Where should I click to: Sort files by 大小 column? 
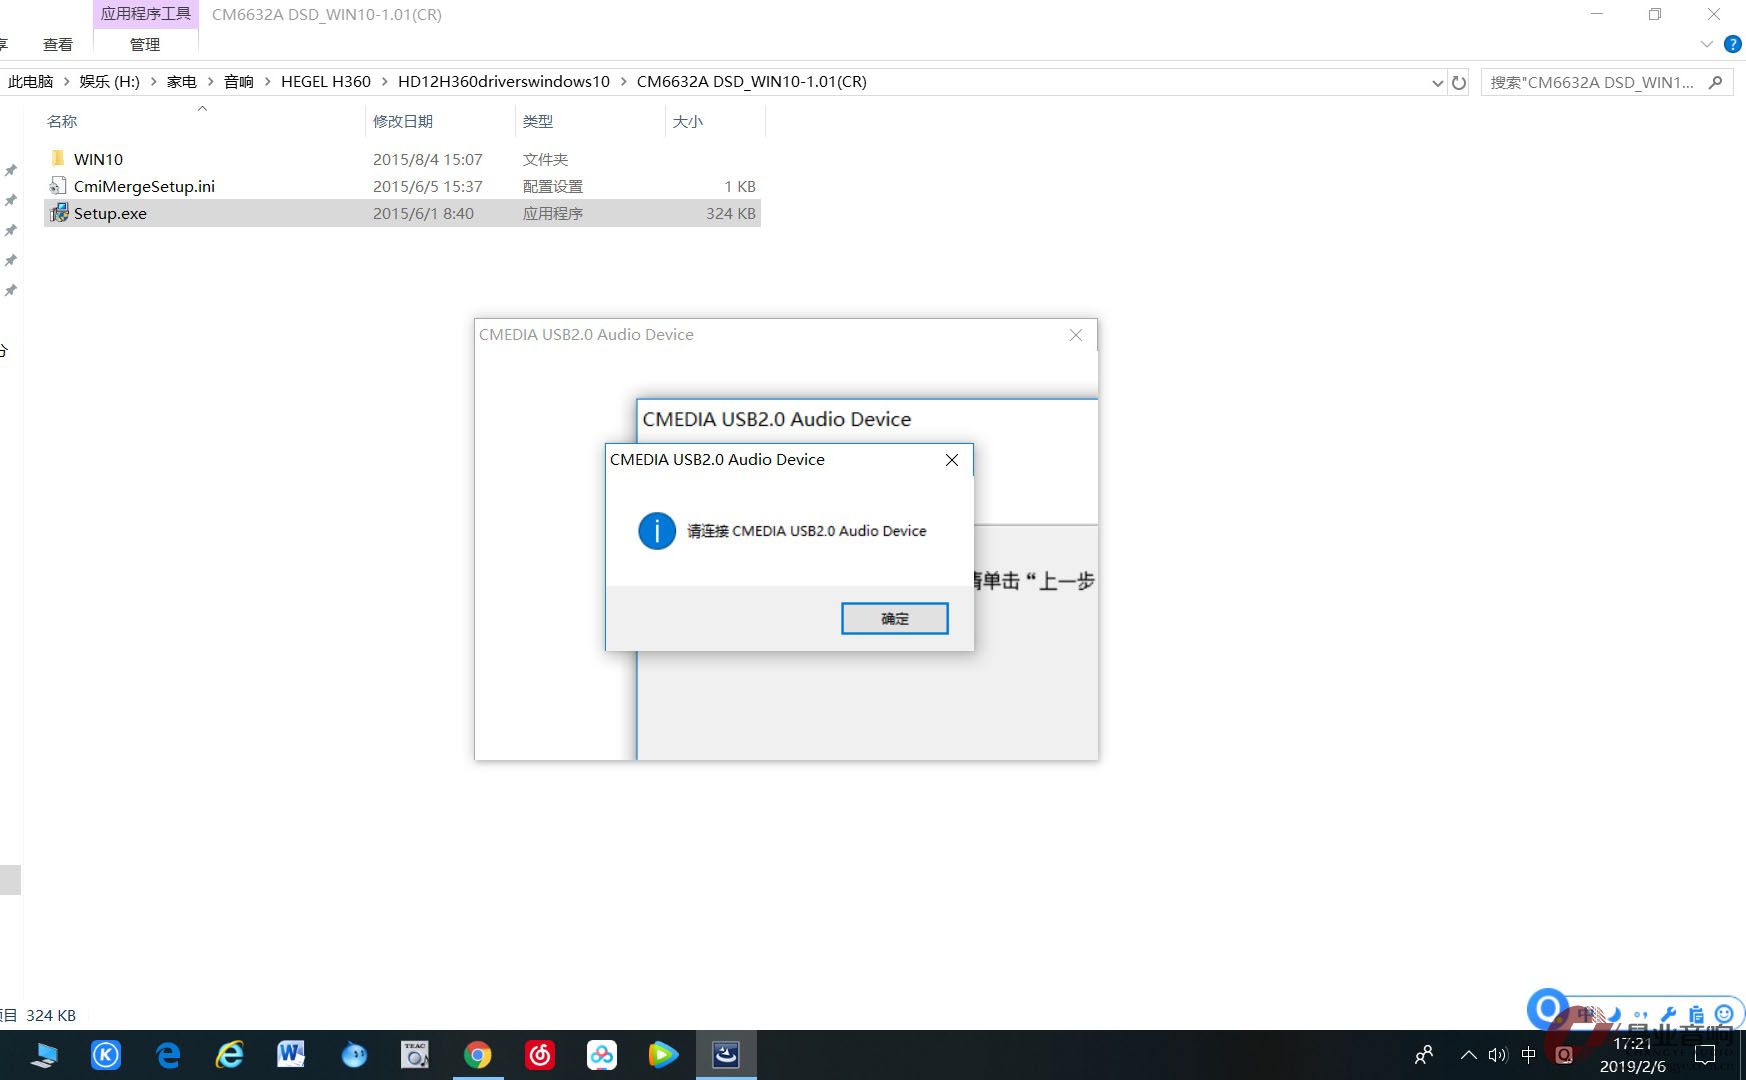click(x=688, y=121)
